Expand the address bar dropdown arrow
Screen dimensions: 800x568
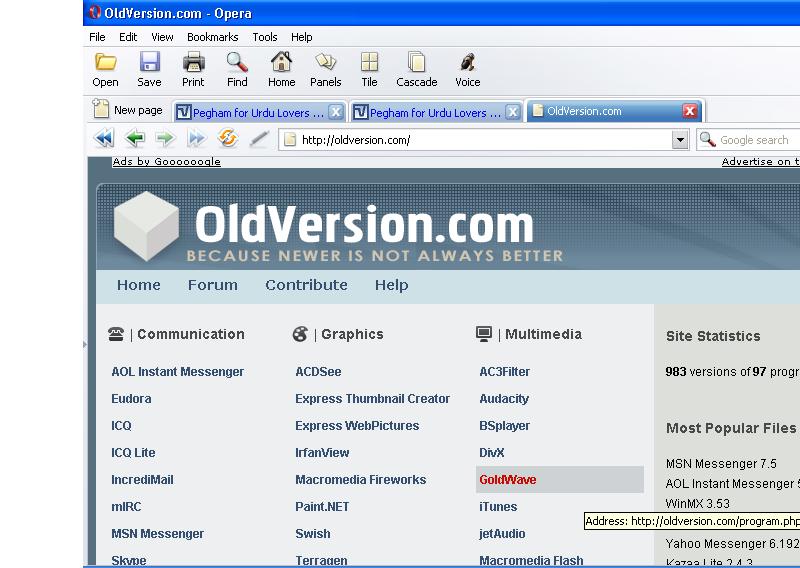pyautogui.click(x=680, y=140)
